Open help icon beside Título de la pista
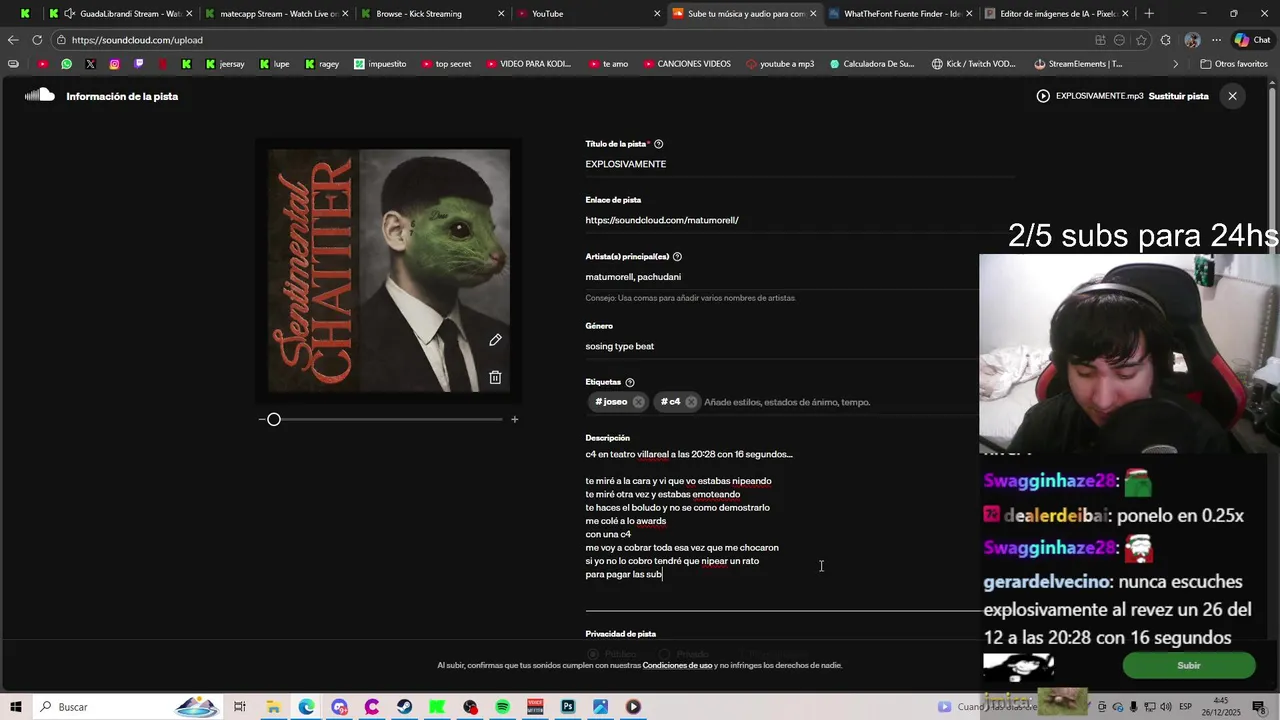 [x=658, y=144]
